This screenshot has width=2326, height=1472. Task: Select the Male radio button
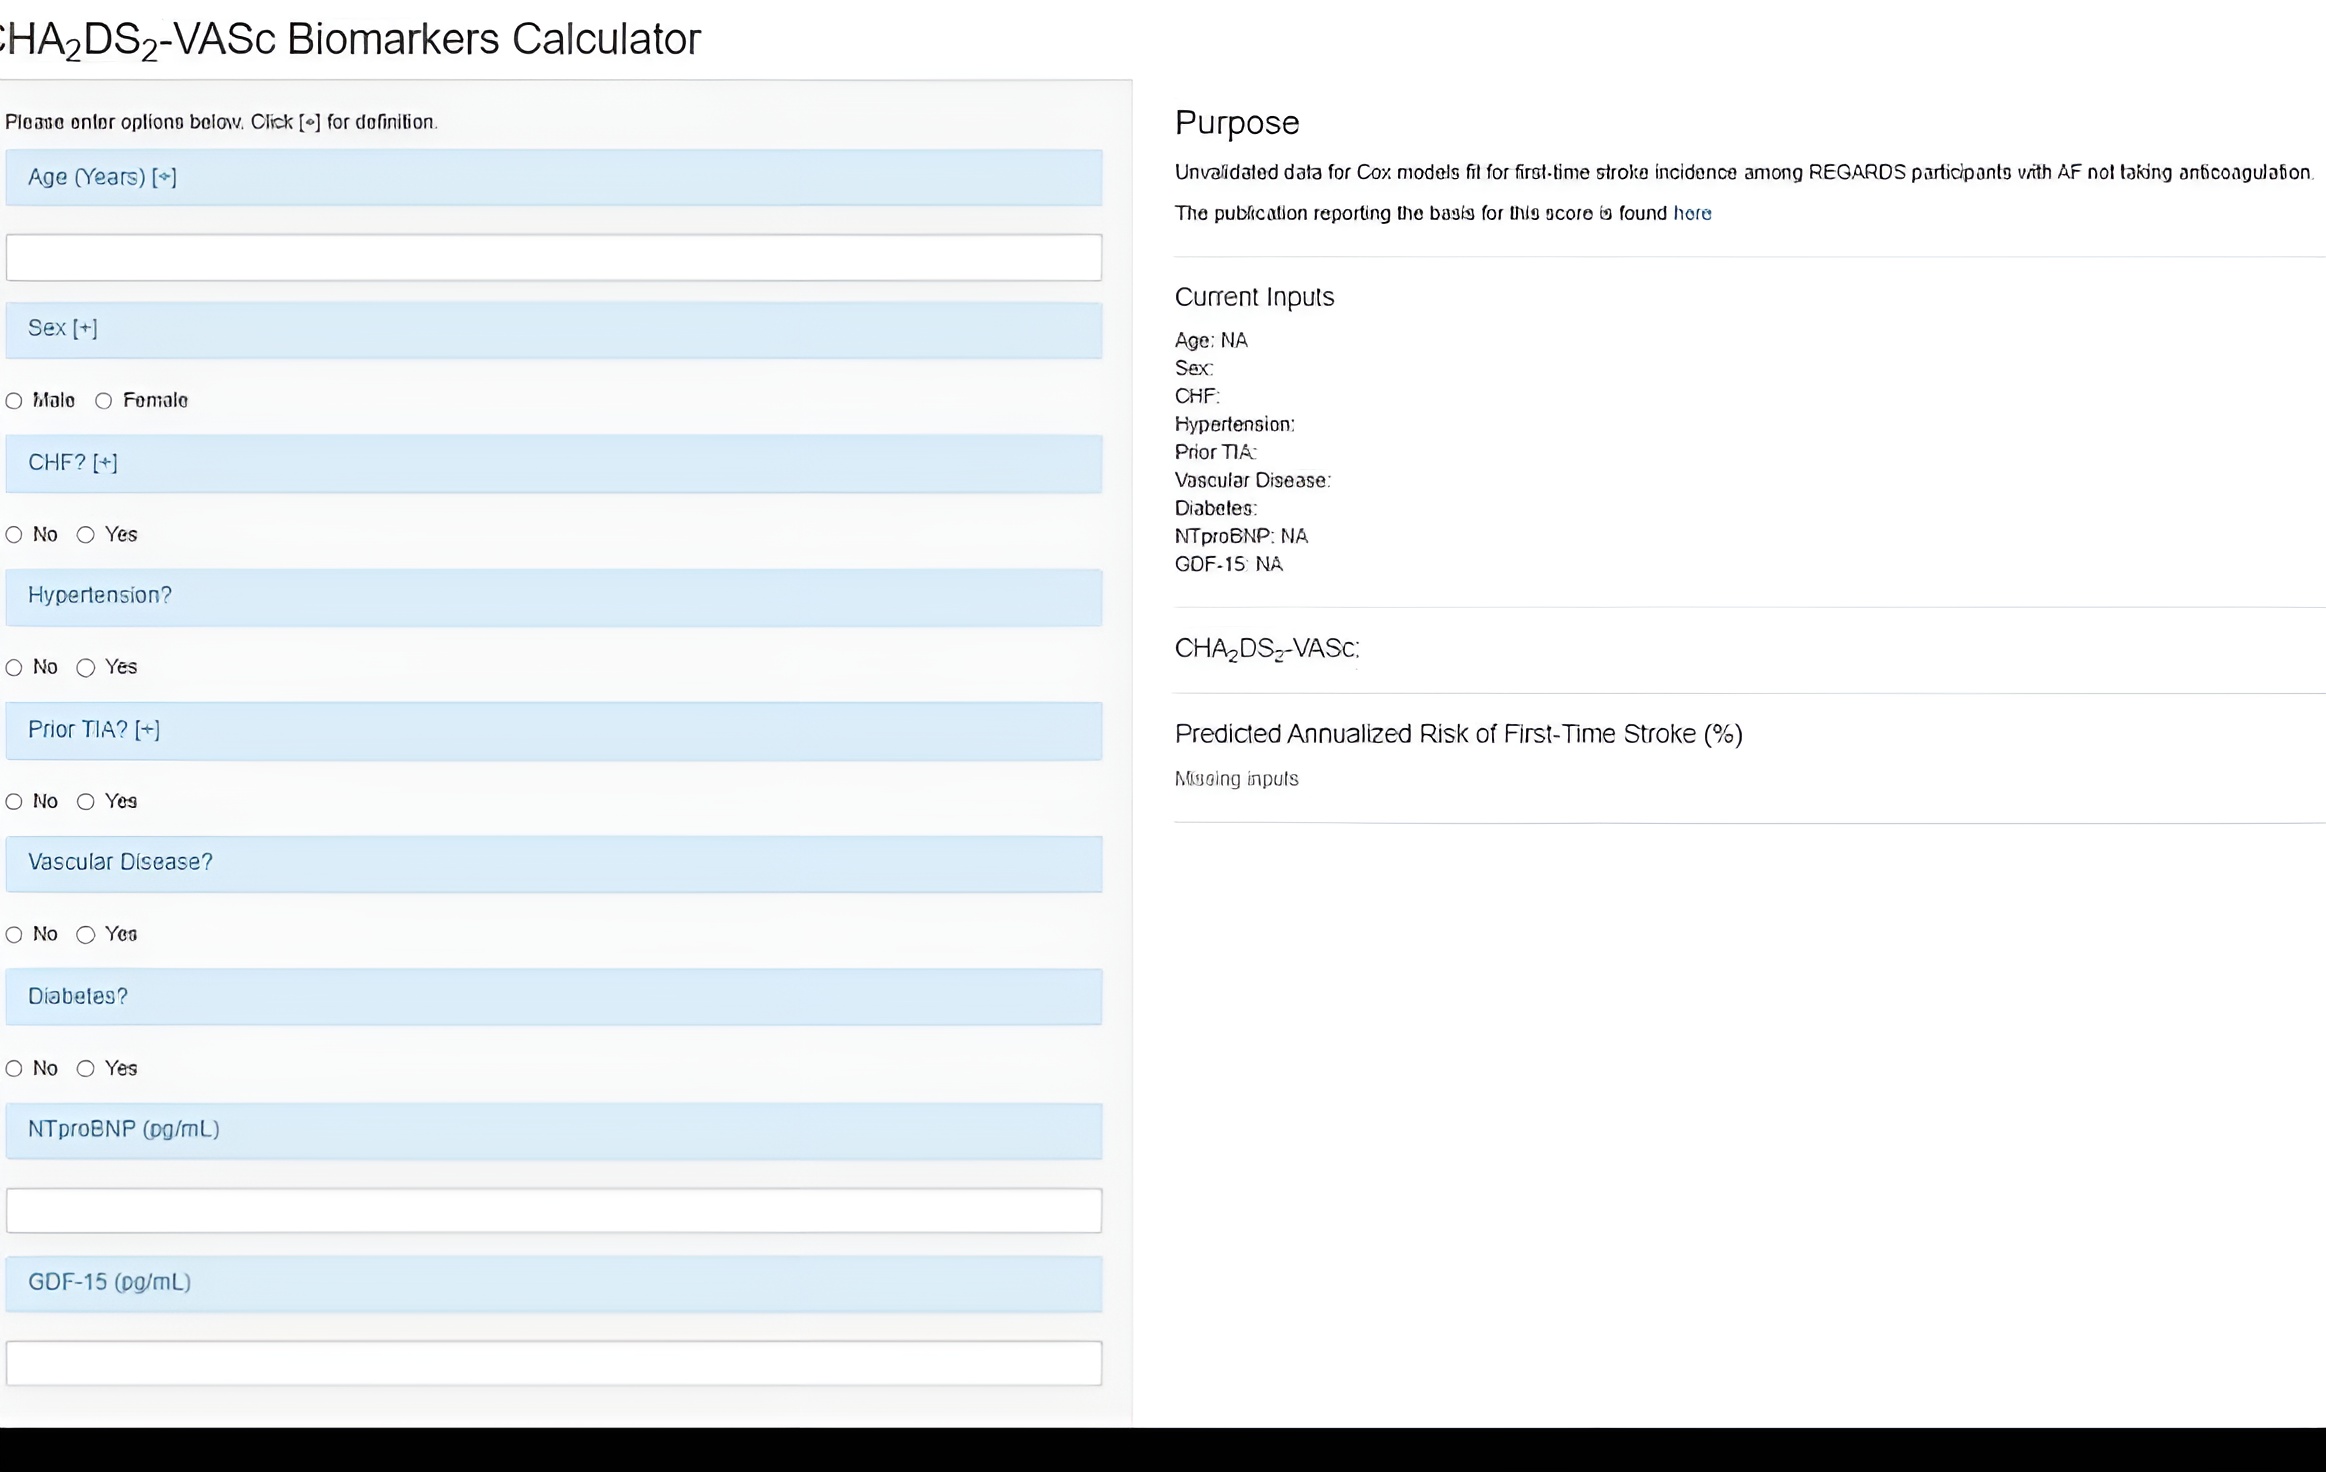[x=14, y=401]
